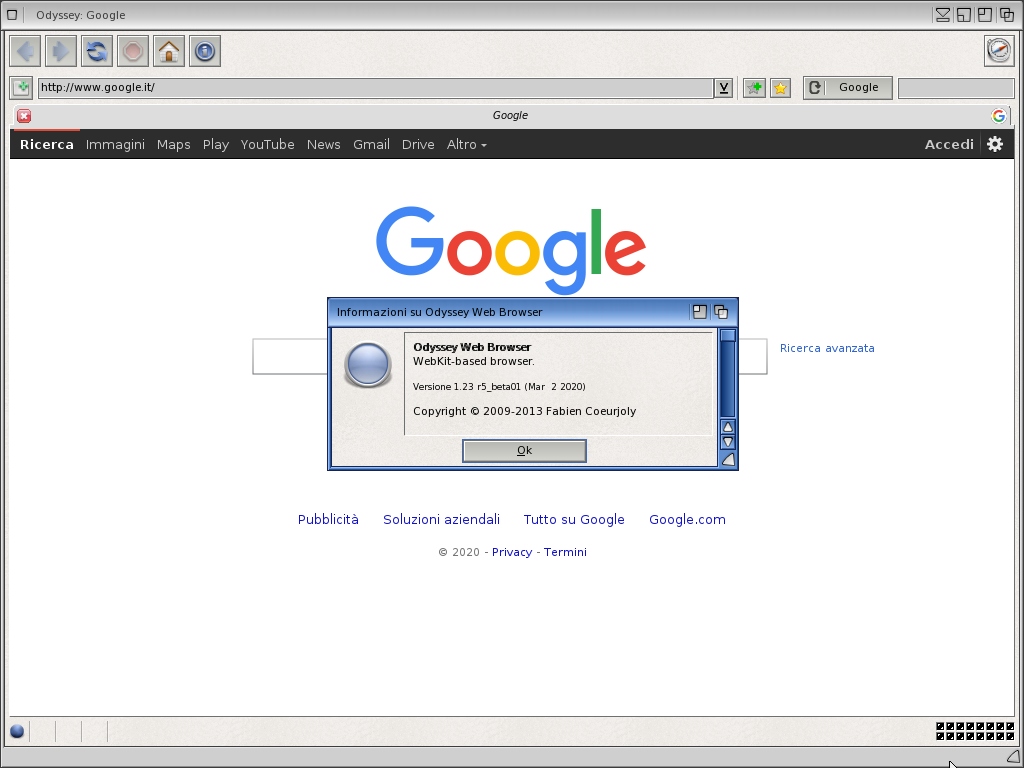1024x768 pixels.
Task: Open the Google settings gear
Action: tap(995, 144)
